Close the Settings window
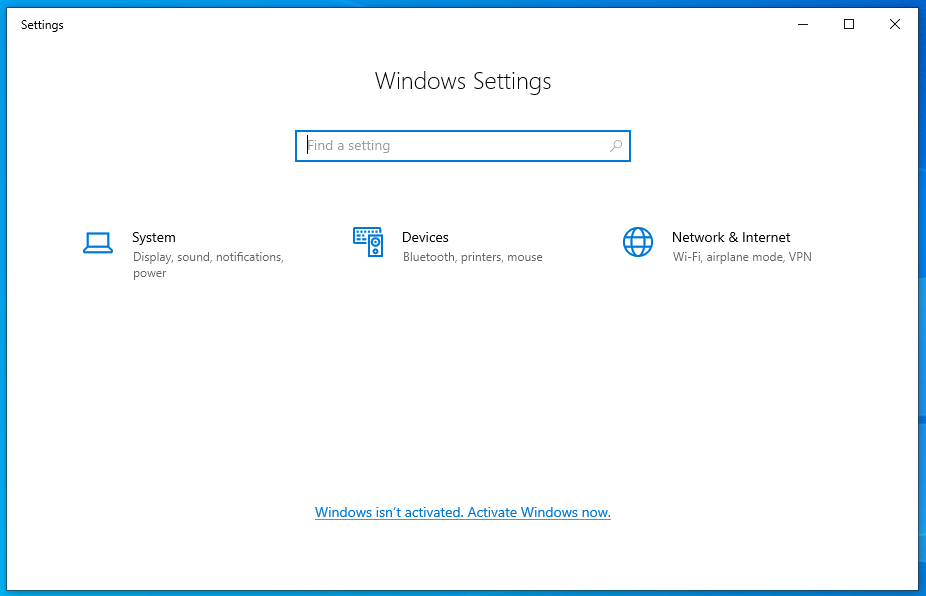Image resolution: width=926 pixels, height=596 pixels. [x=895, y=24]
